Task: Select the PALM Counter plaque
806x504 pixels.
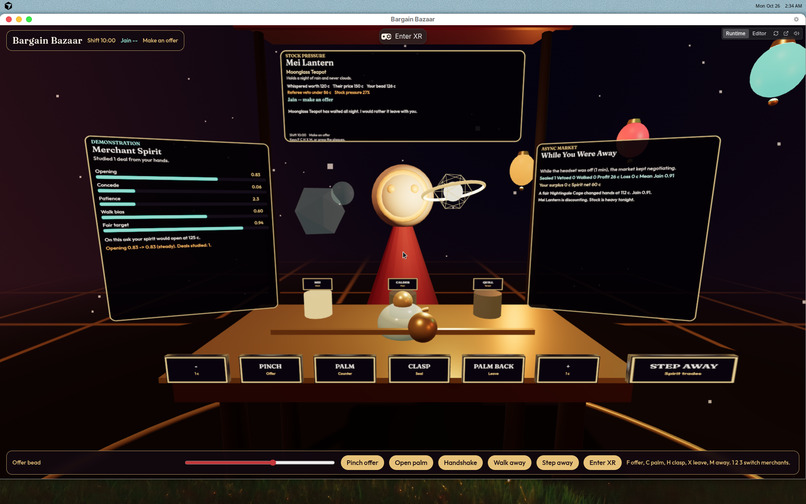Action: (345, 369)
